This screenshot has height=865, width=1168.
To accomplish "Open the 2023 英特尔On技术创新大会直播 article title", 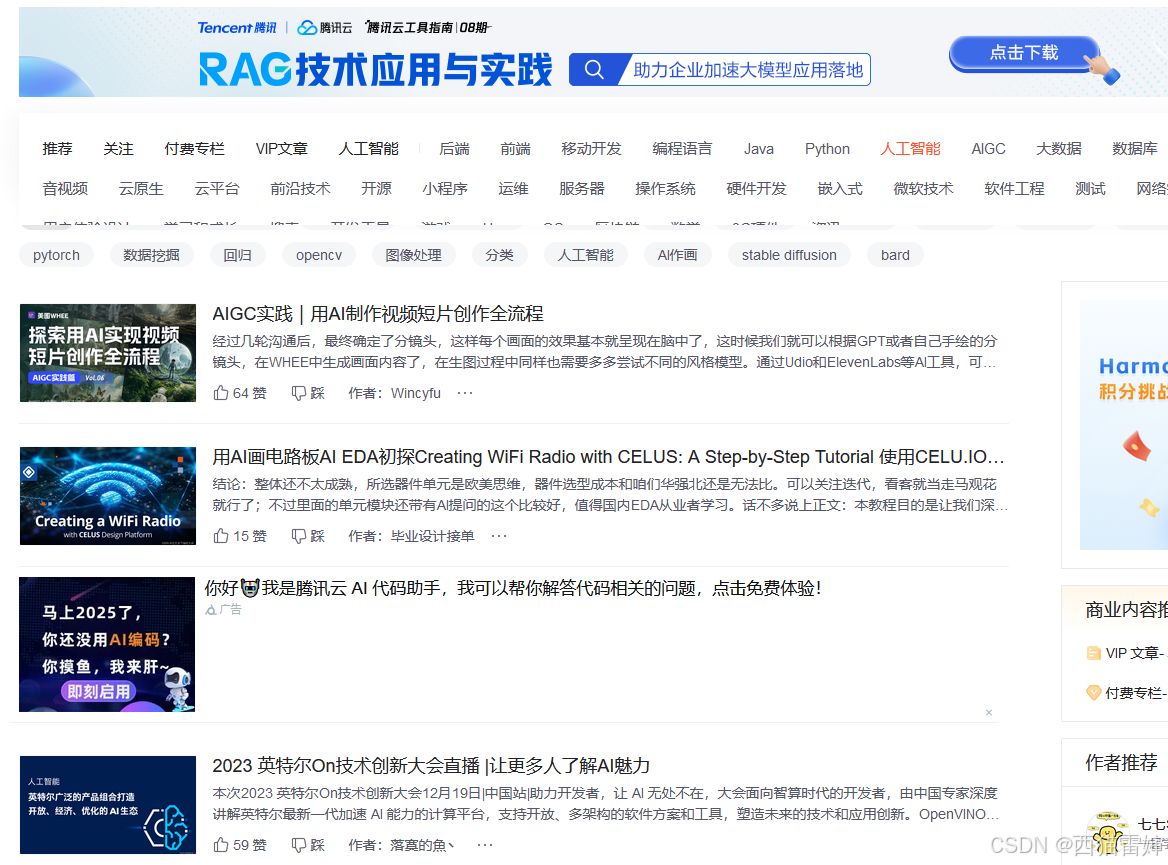I will click(431, 766).
